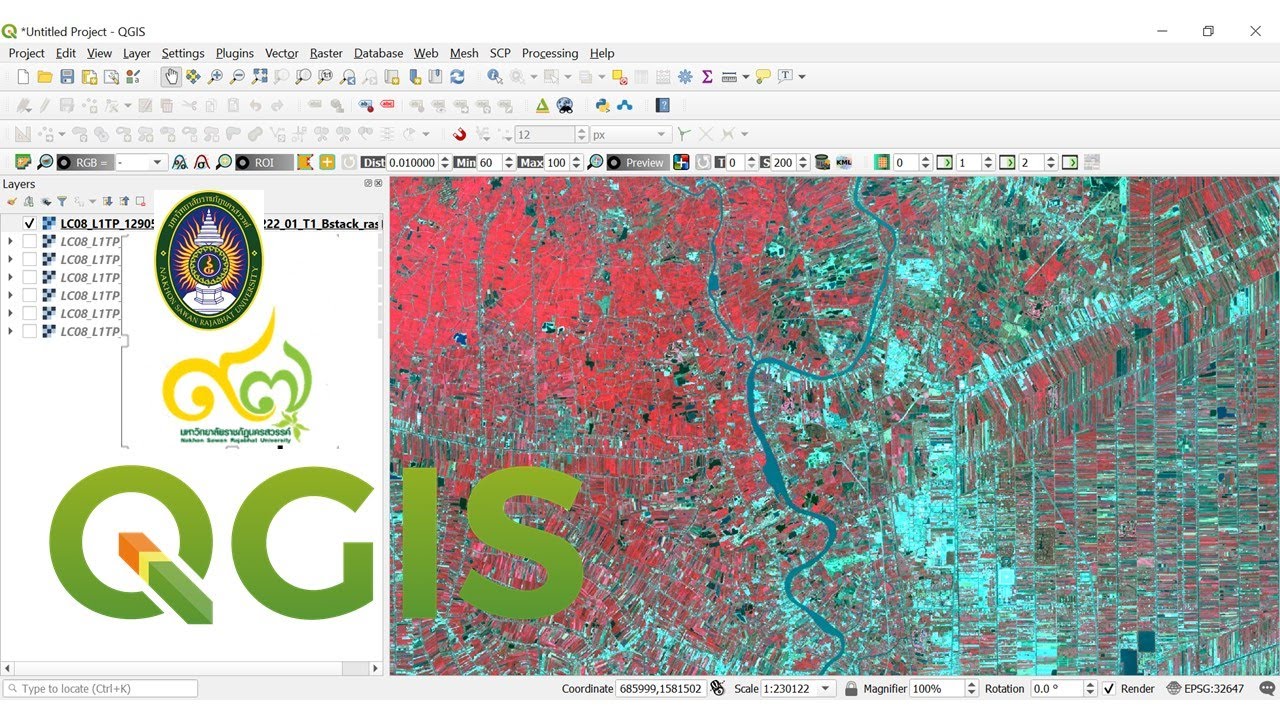The width and height of the screenshot is (1280, 720).
Task: Select the Pan Map hand tool
Action: point(171,77)
